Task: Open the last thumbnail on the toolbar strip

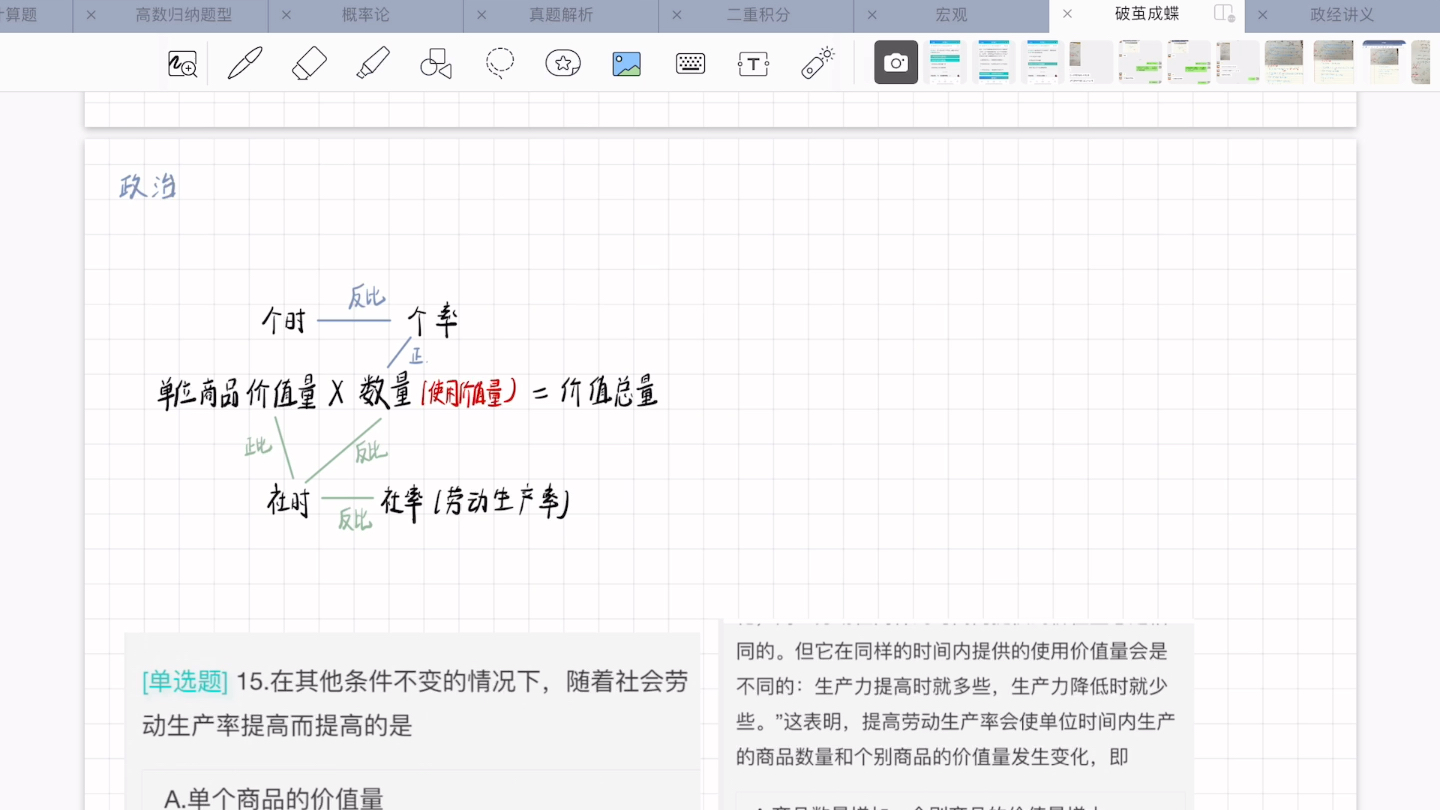Action: (x=1421, y=62)
